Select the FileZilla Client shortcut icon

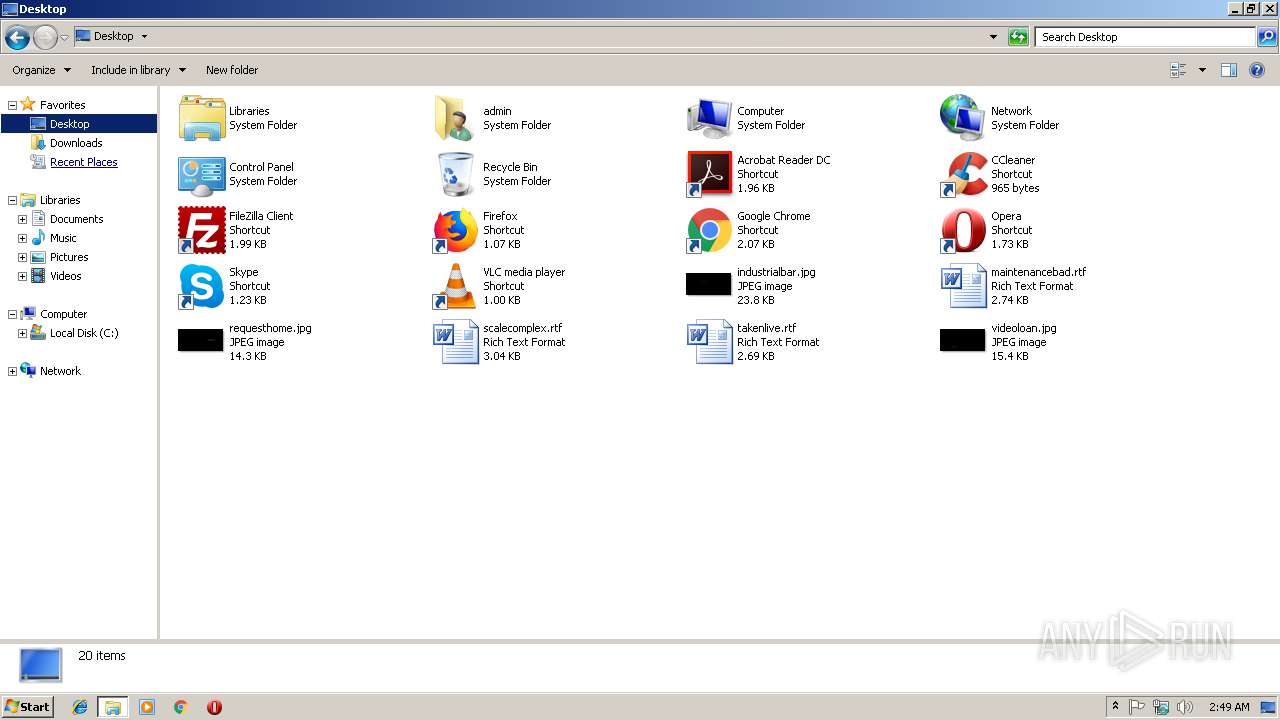[x=202, y=230]
